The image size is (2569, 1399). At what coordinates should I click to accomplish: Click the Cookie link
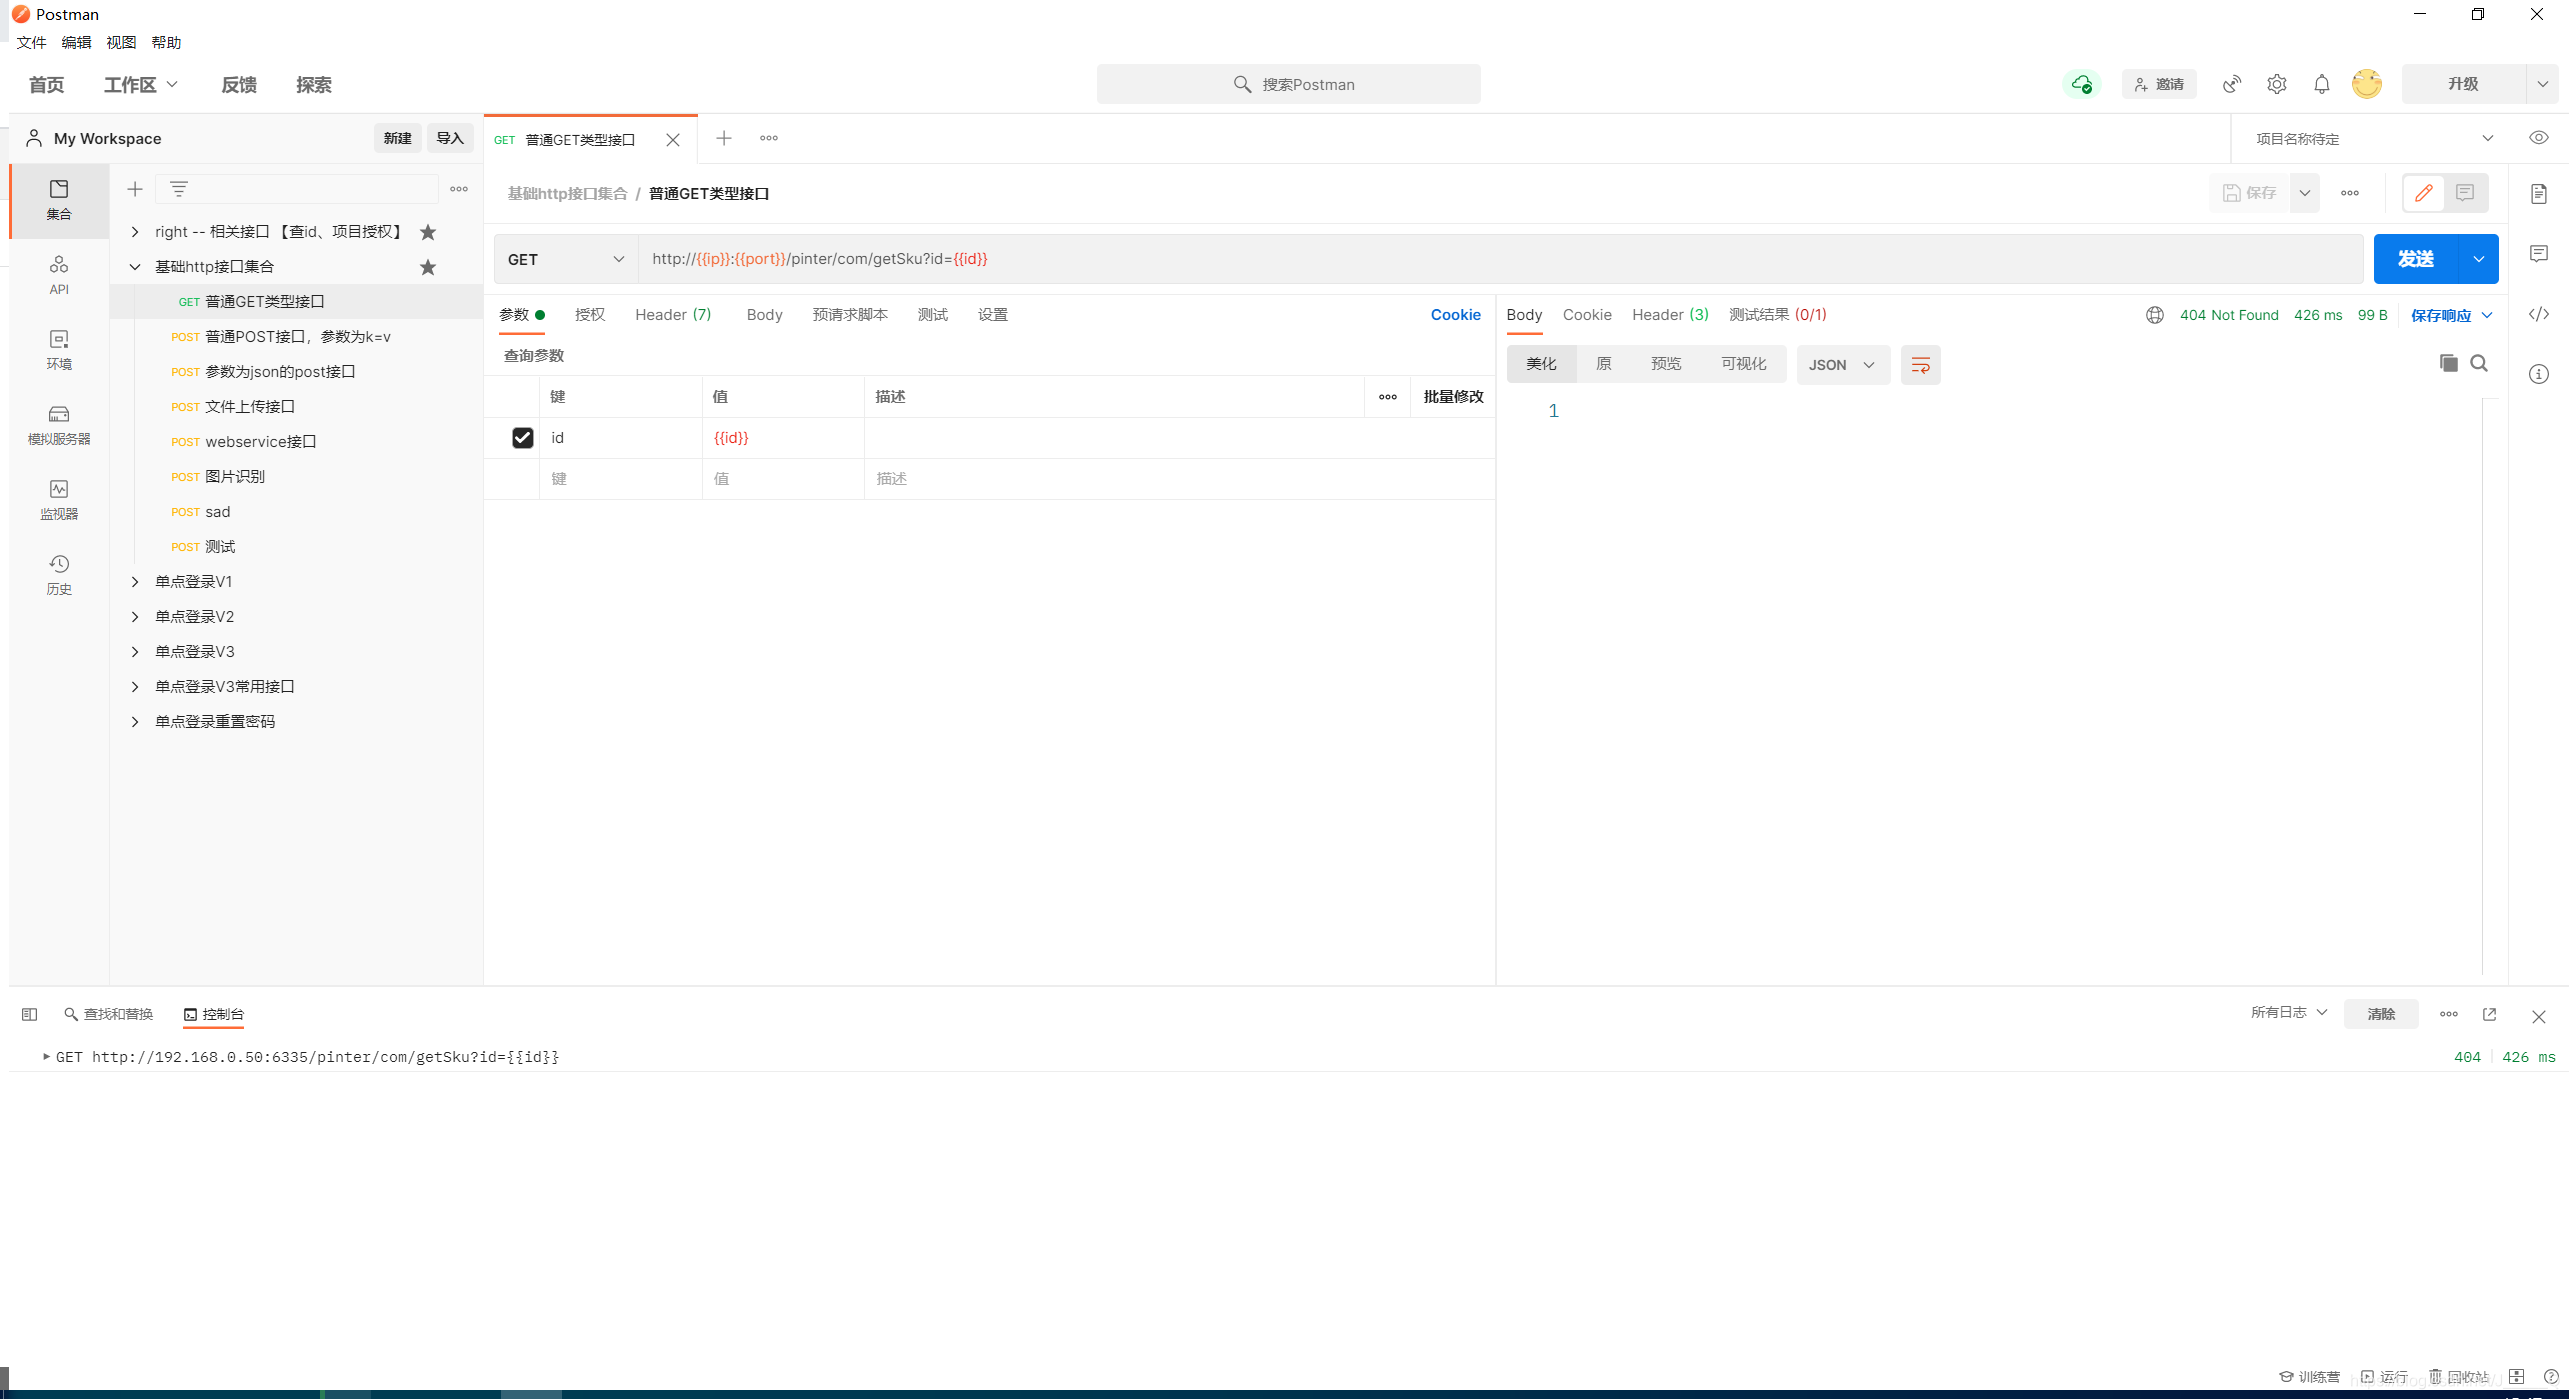[x=1455, y=314]
